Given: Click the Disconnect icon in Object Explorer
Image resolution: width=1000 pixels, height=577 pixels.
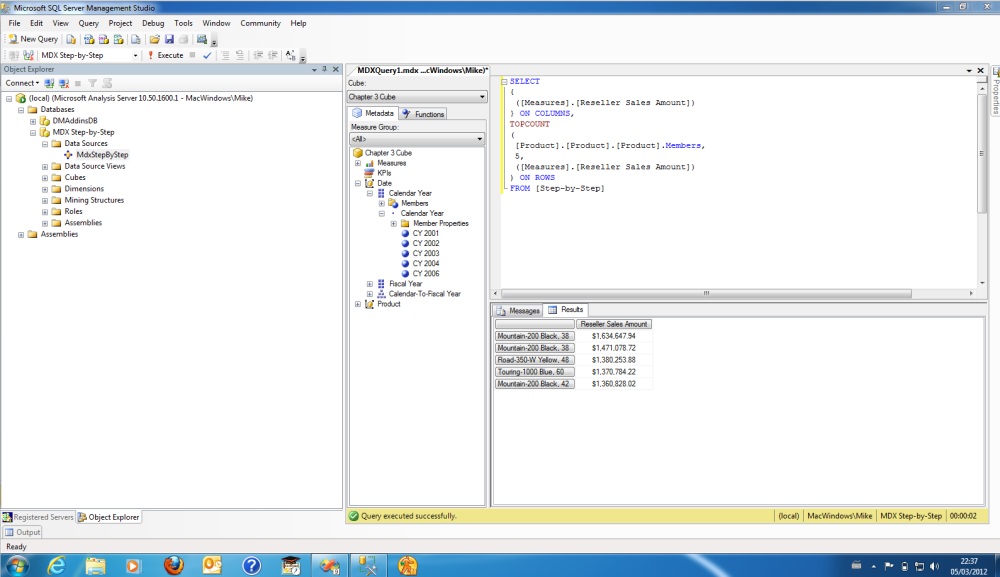Looking at the screenshot, I should (x=64, y=83).
